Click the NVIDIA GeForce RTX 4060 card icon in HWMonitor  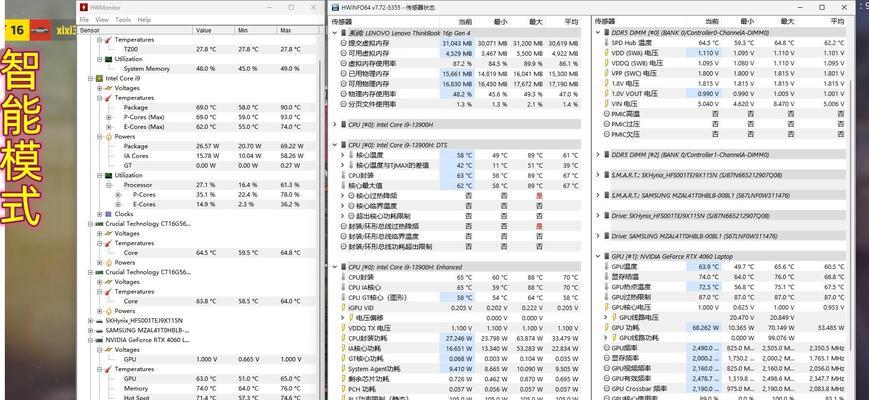click(99, 340)
